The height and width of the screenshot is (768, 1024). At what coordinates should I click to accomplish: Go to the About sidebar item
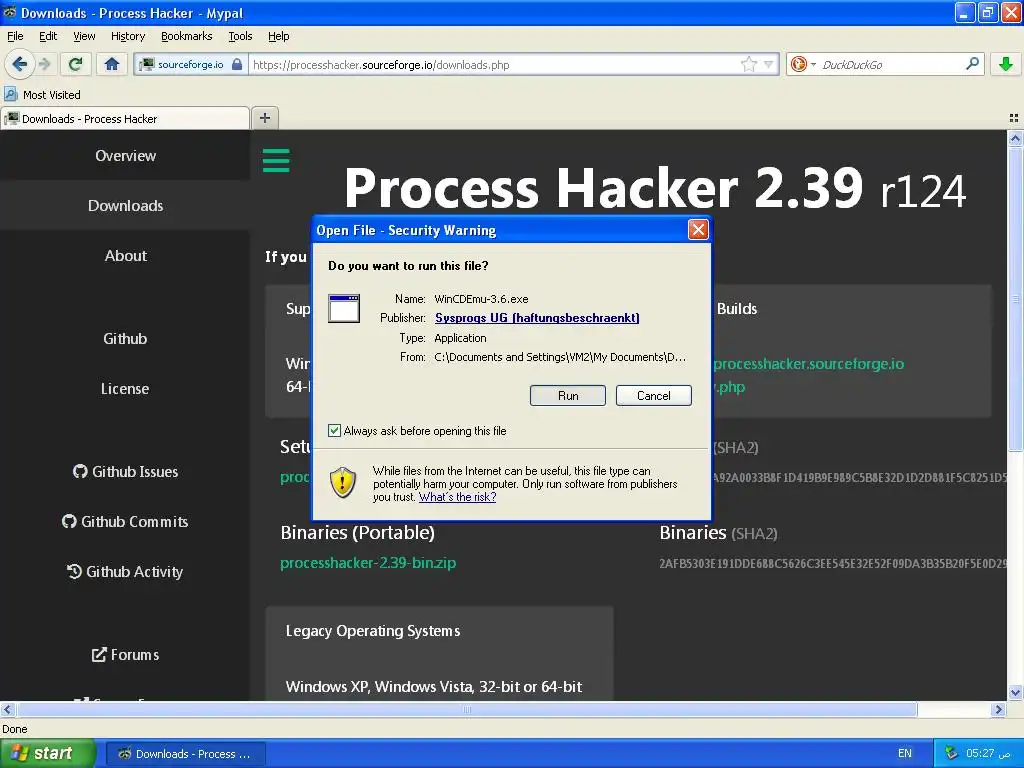(x=125, y=255)
